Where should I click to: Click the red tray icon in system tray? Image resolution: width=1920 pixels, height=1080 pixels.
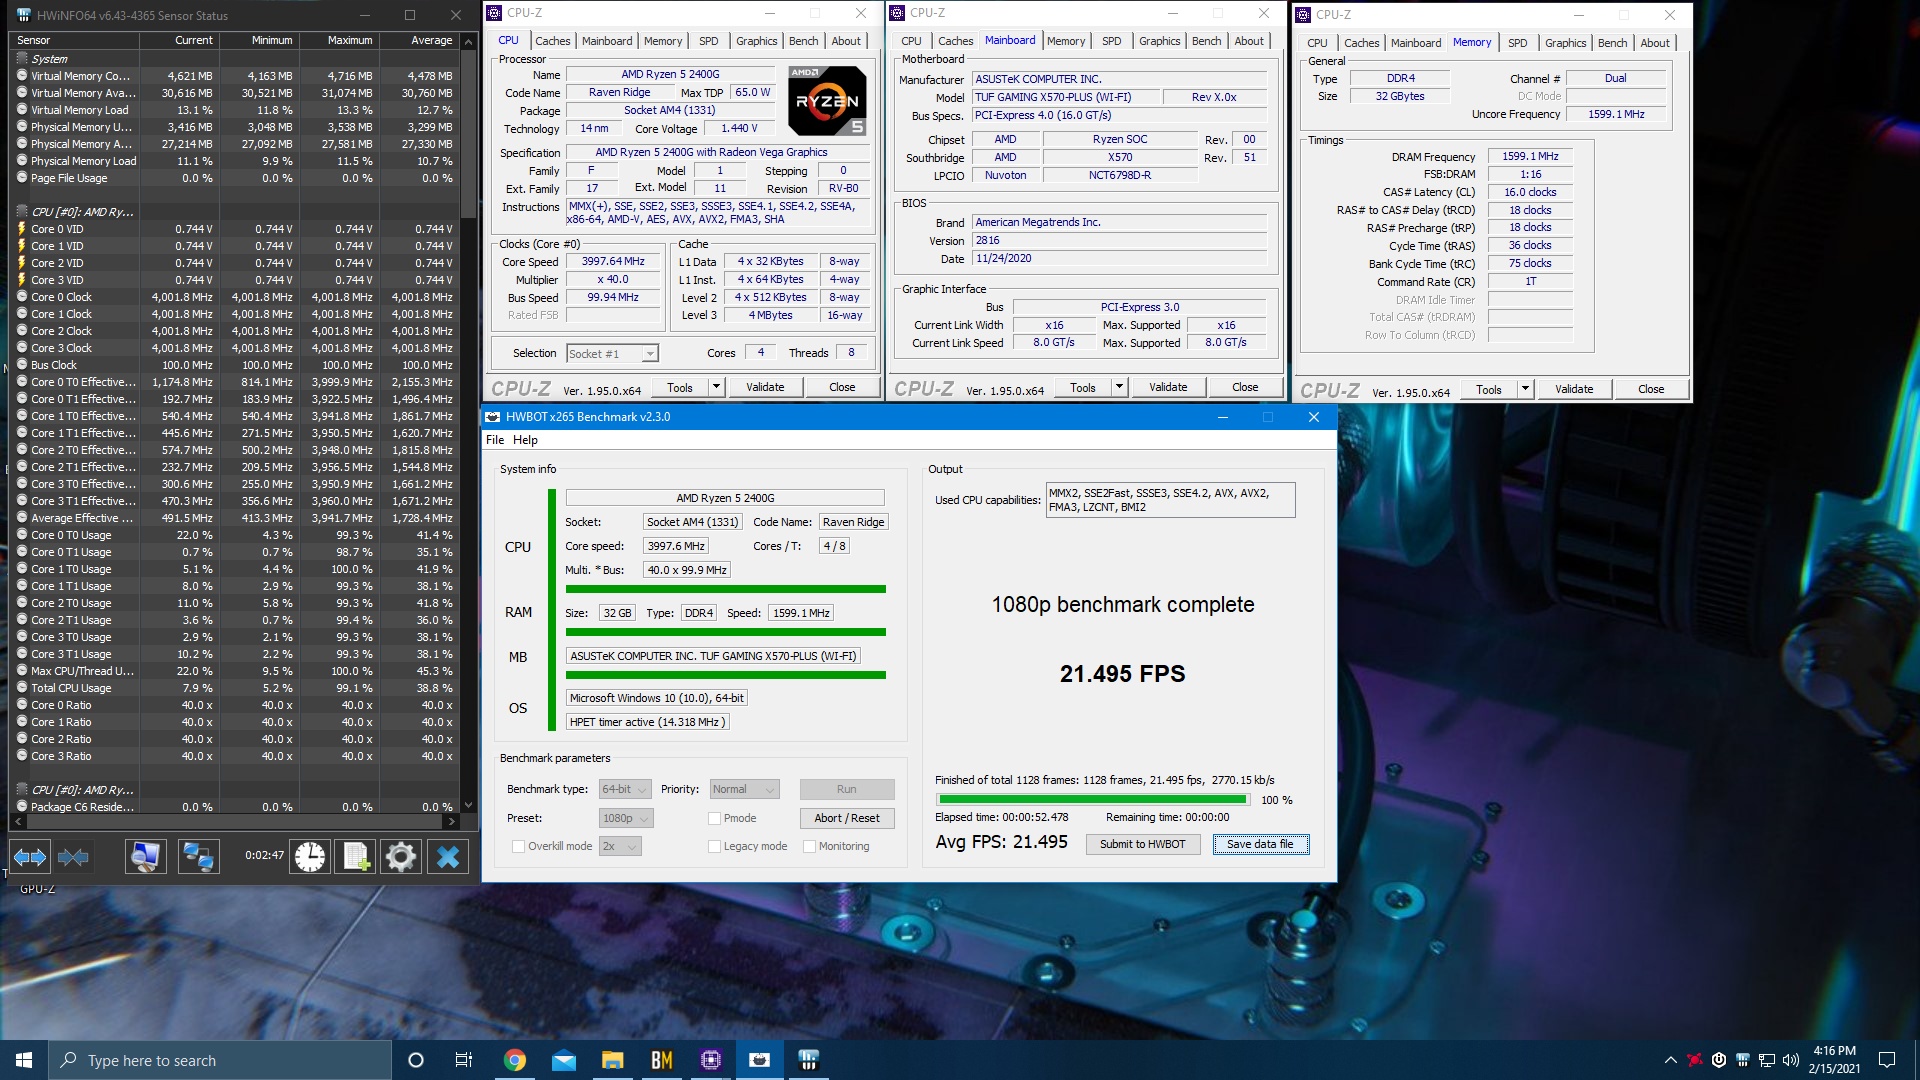click(x=1695, y=1060)
